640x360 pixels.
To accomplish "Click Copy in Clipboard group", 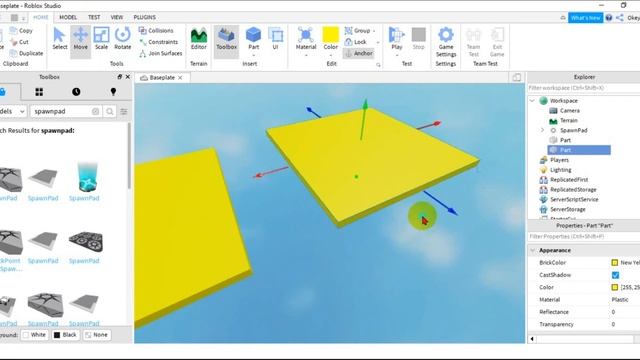I will point(21,31).
